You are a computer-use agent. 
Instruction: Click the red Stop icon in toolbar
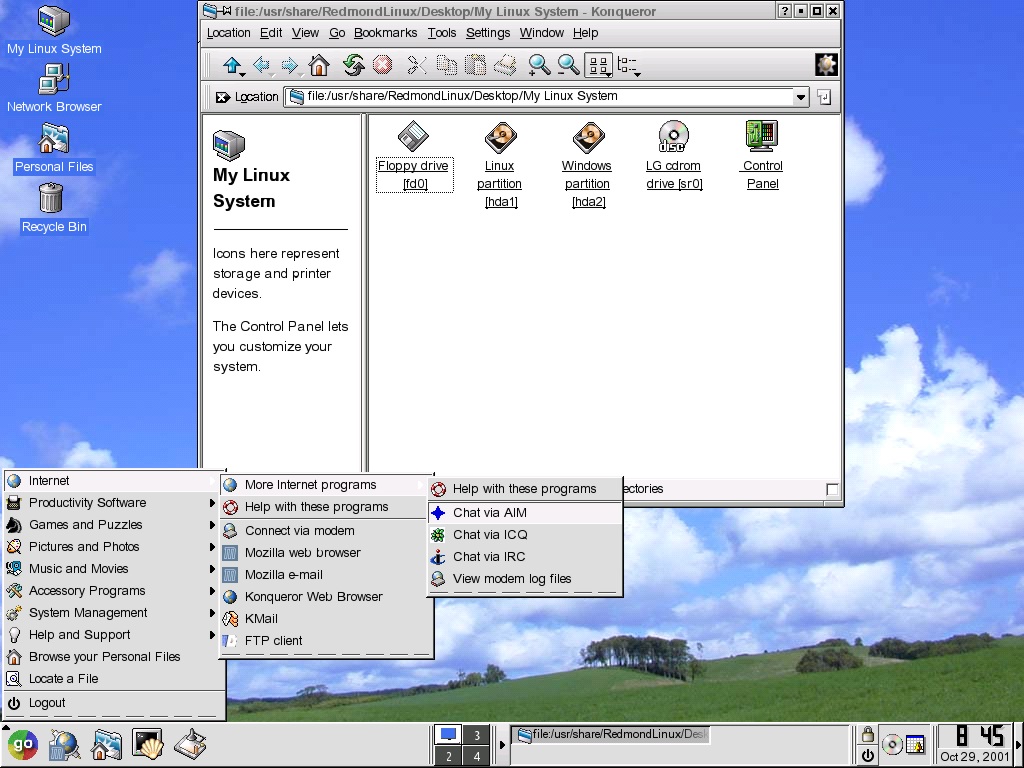(383, 65)
